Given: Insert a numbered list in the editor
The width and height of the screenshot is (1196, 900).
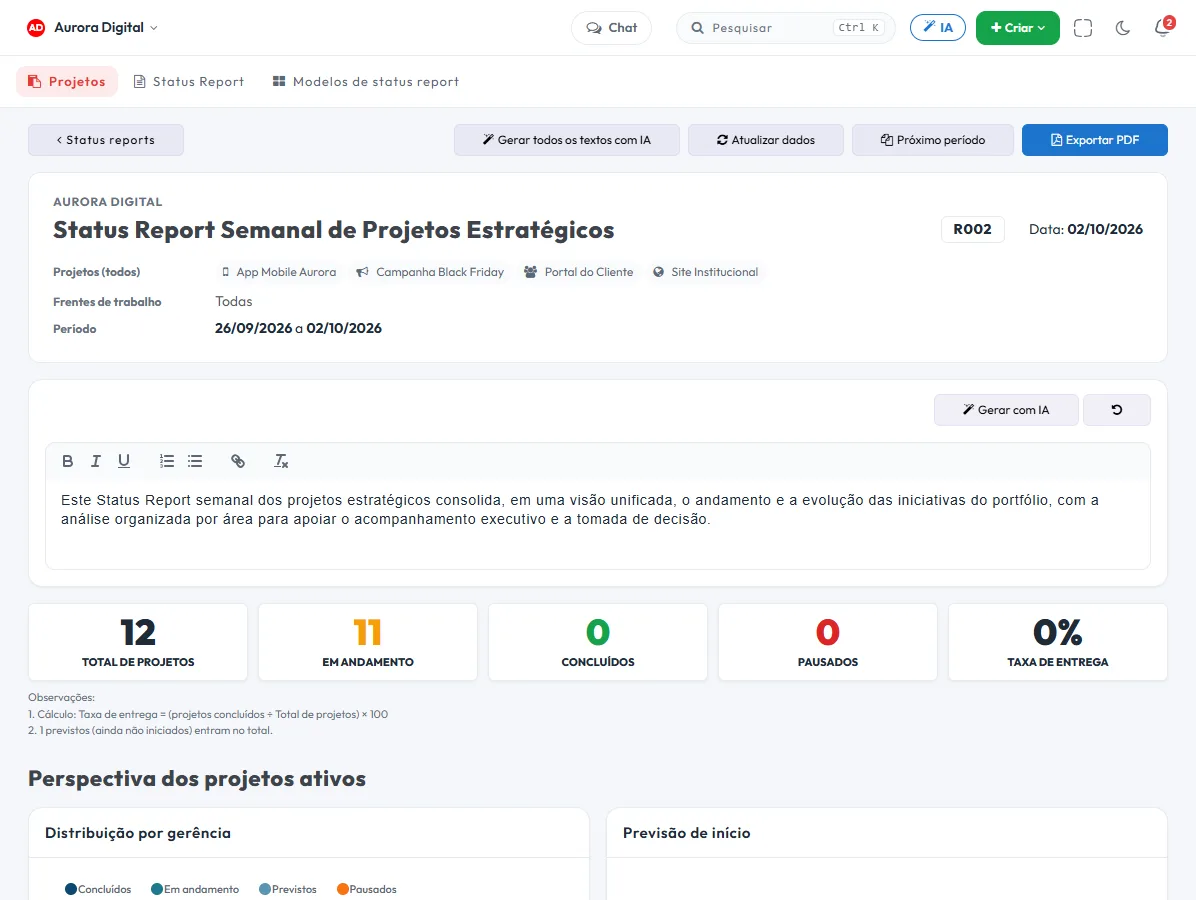Looking at the screenshot, I should click(x=167, y=461).
